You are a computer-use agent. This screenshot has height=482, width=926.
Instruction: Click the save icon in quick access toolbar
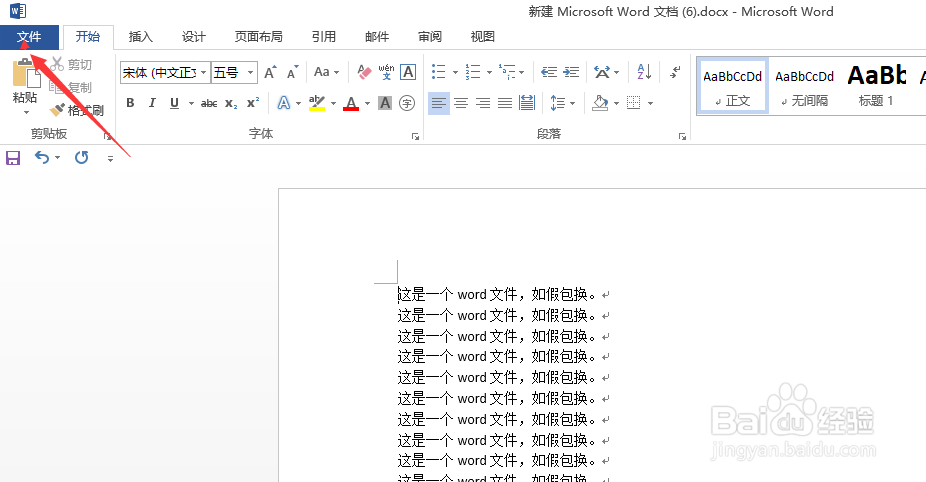13,158
